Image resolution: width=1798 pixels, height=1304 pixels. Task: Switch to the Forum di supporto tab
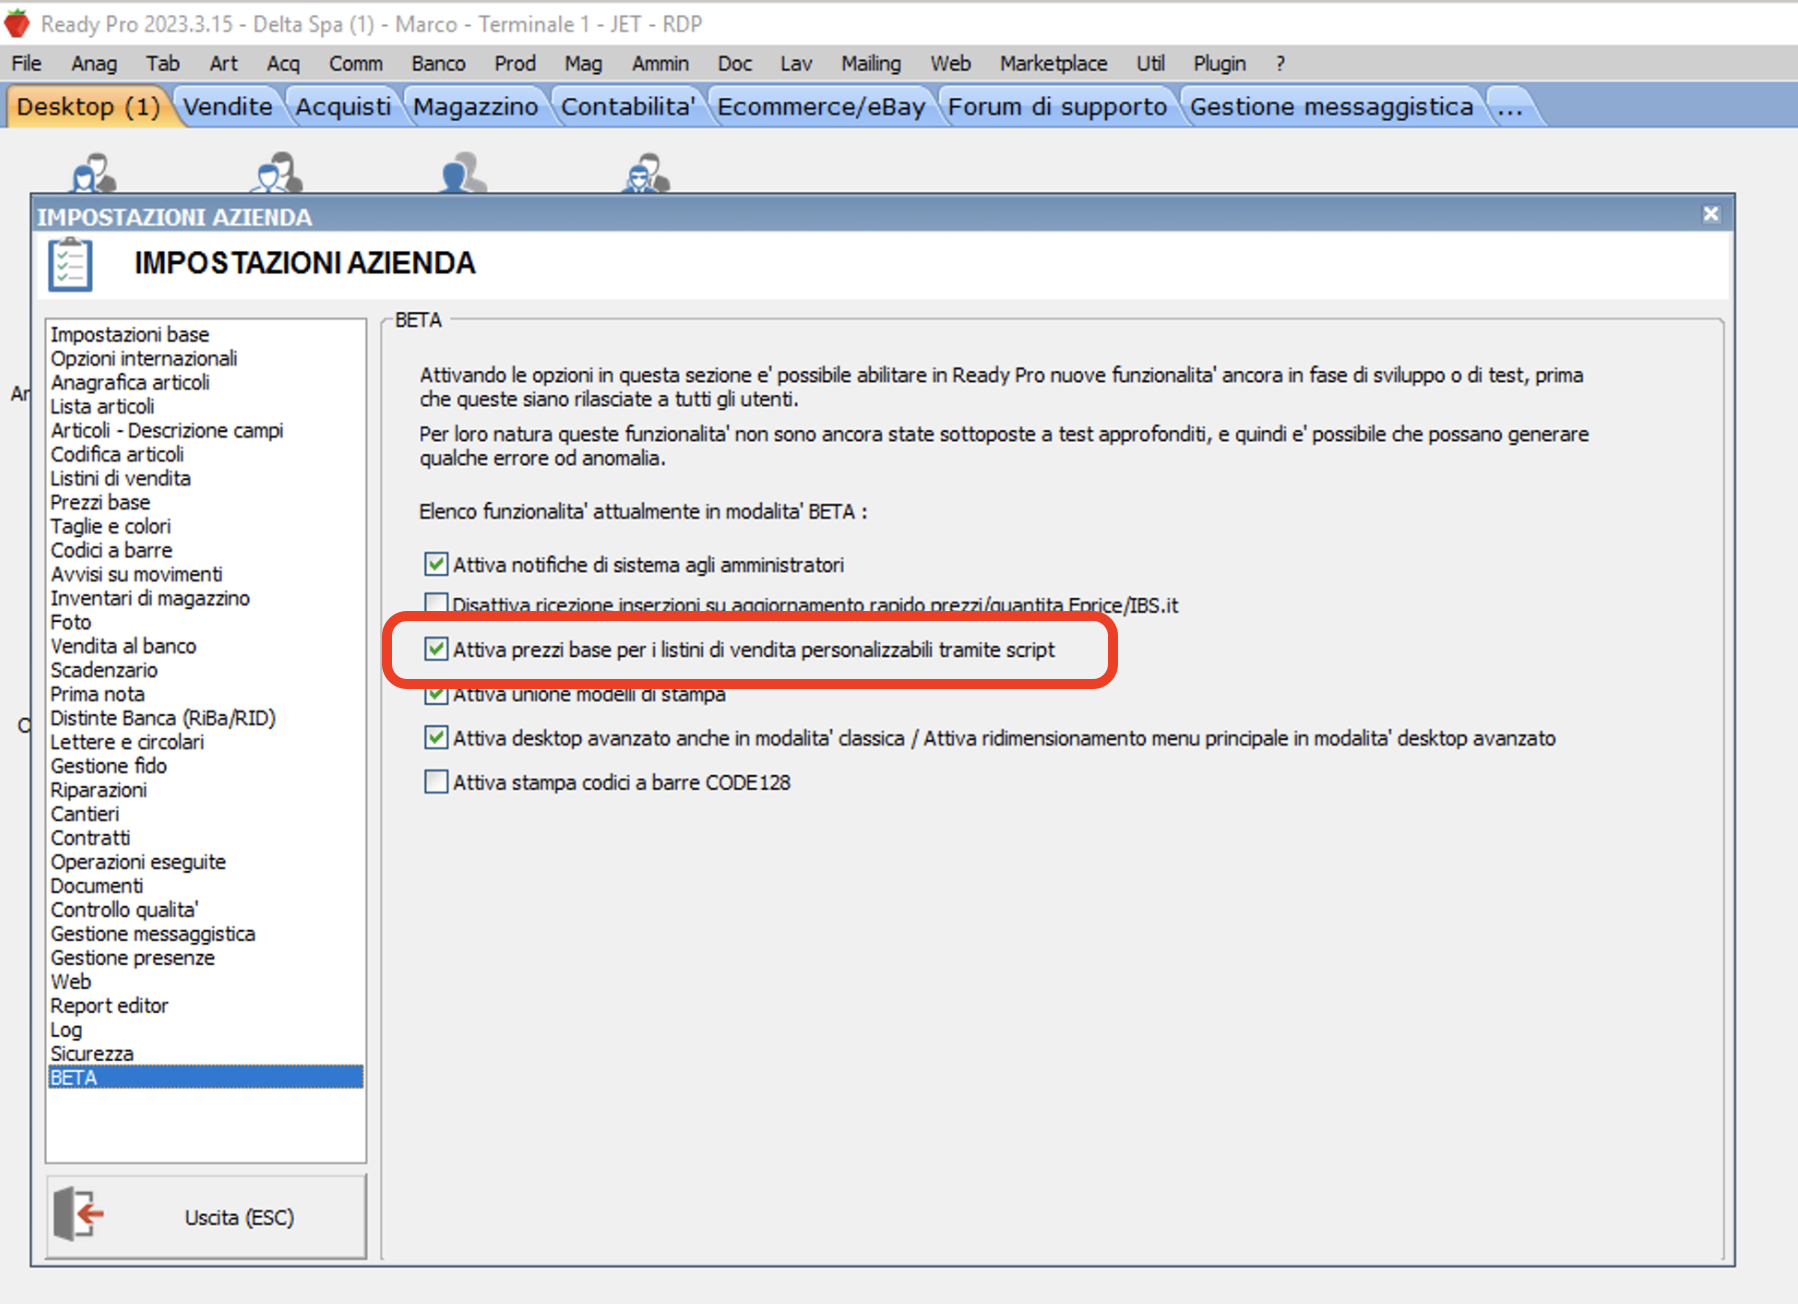pyautogui.click(x=1057, y=106)
